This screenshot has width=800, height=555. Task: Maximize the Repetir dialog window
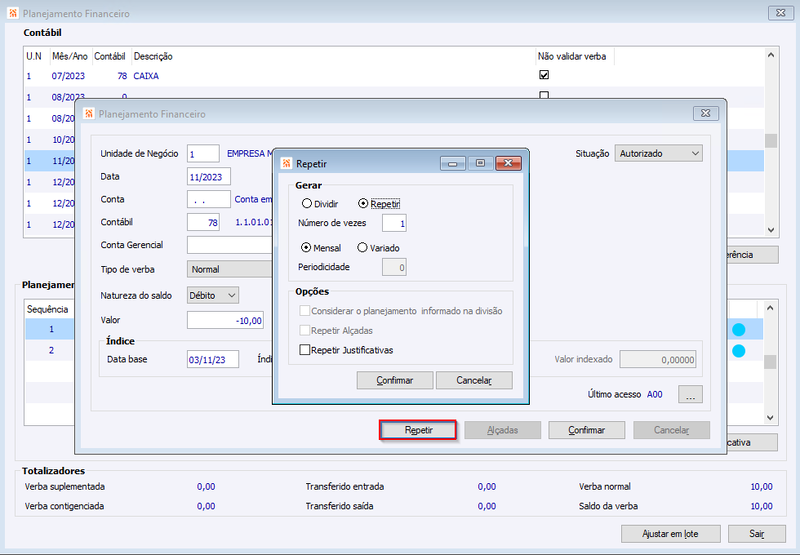point(480,163)
